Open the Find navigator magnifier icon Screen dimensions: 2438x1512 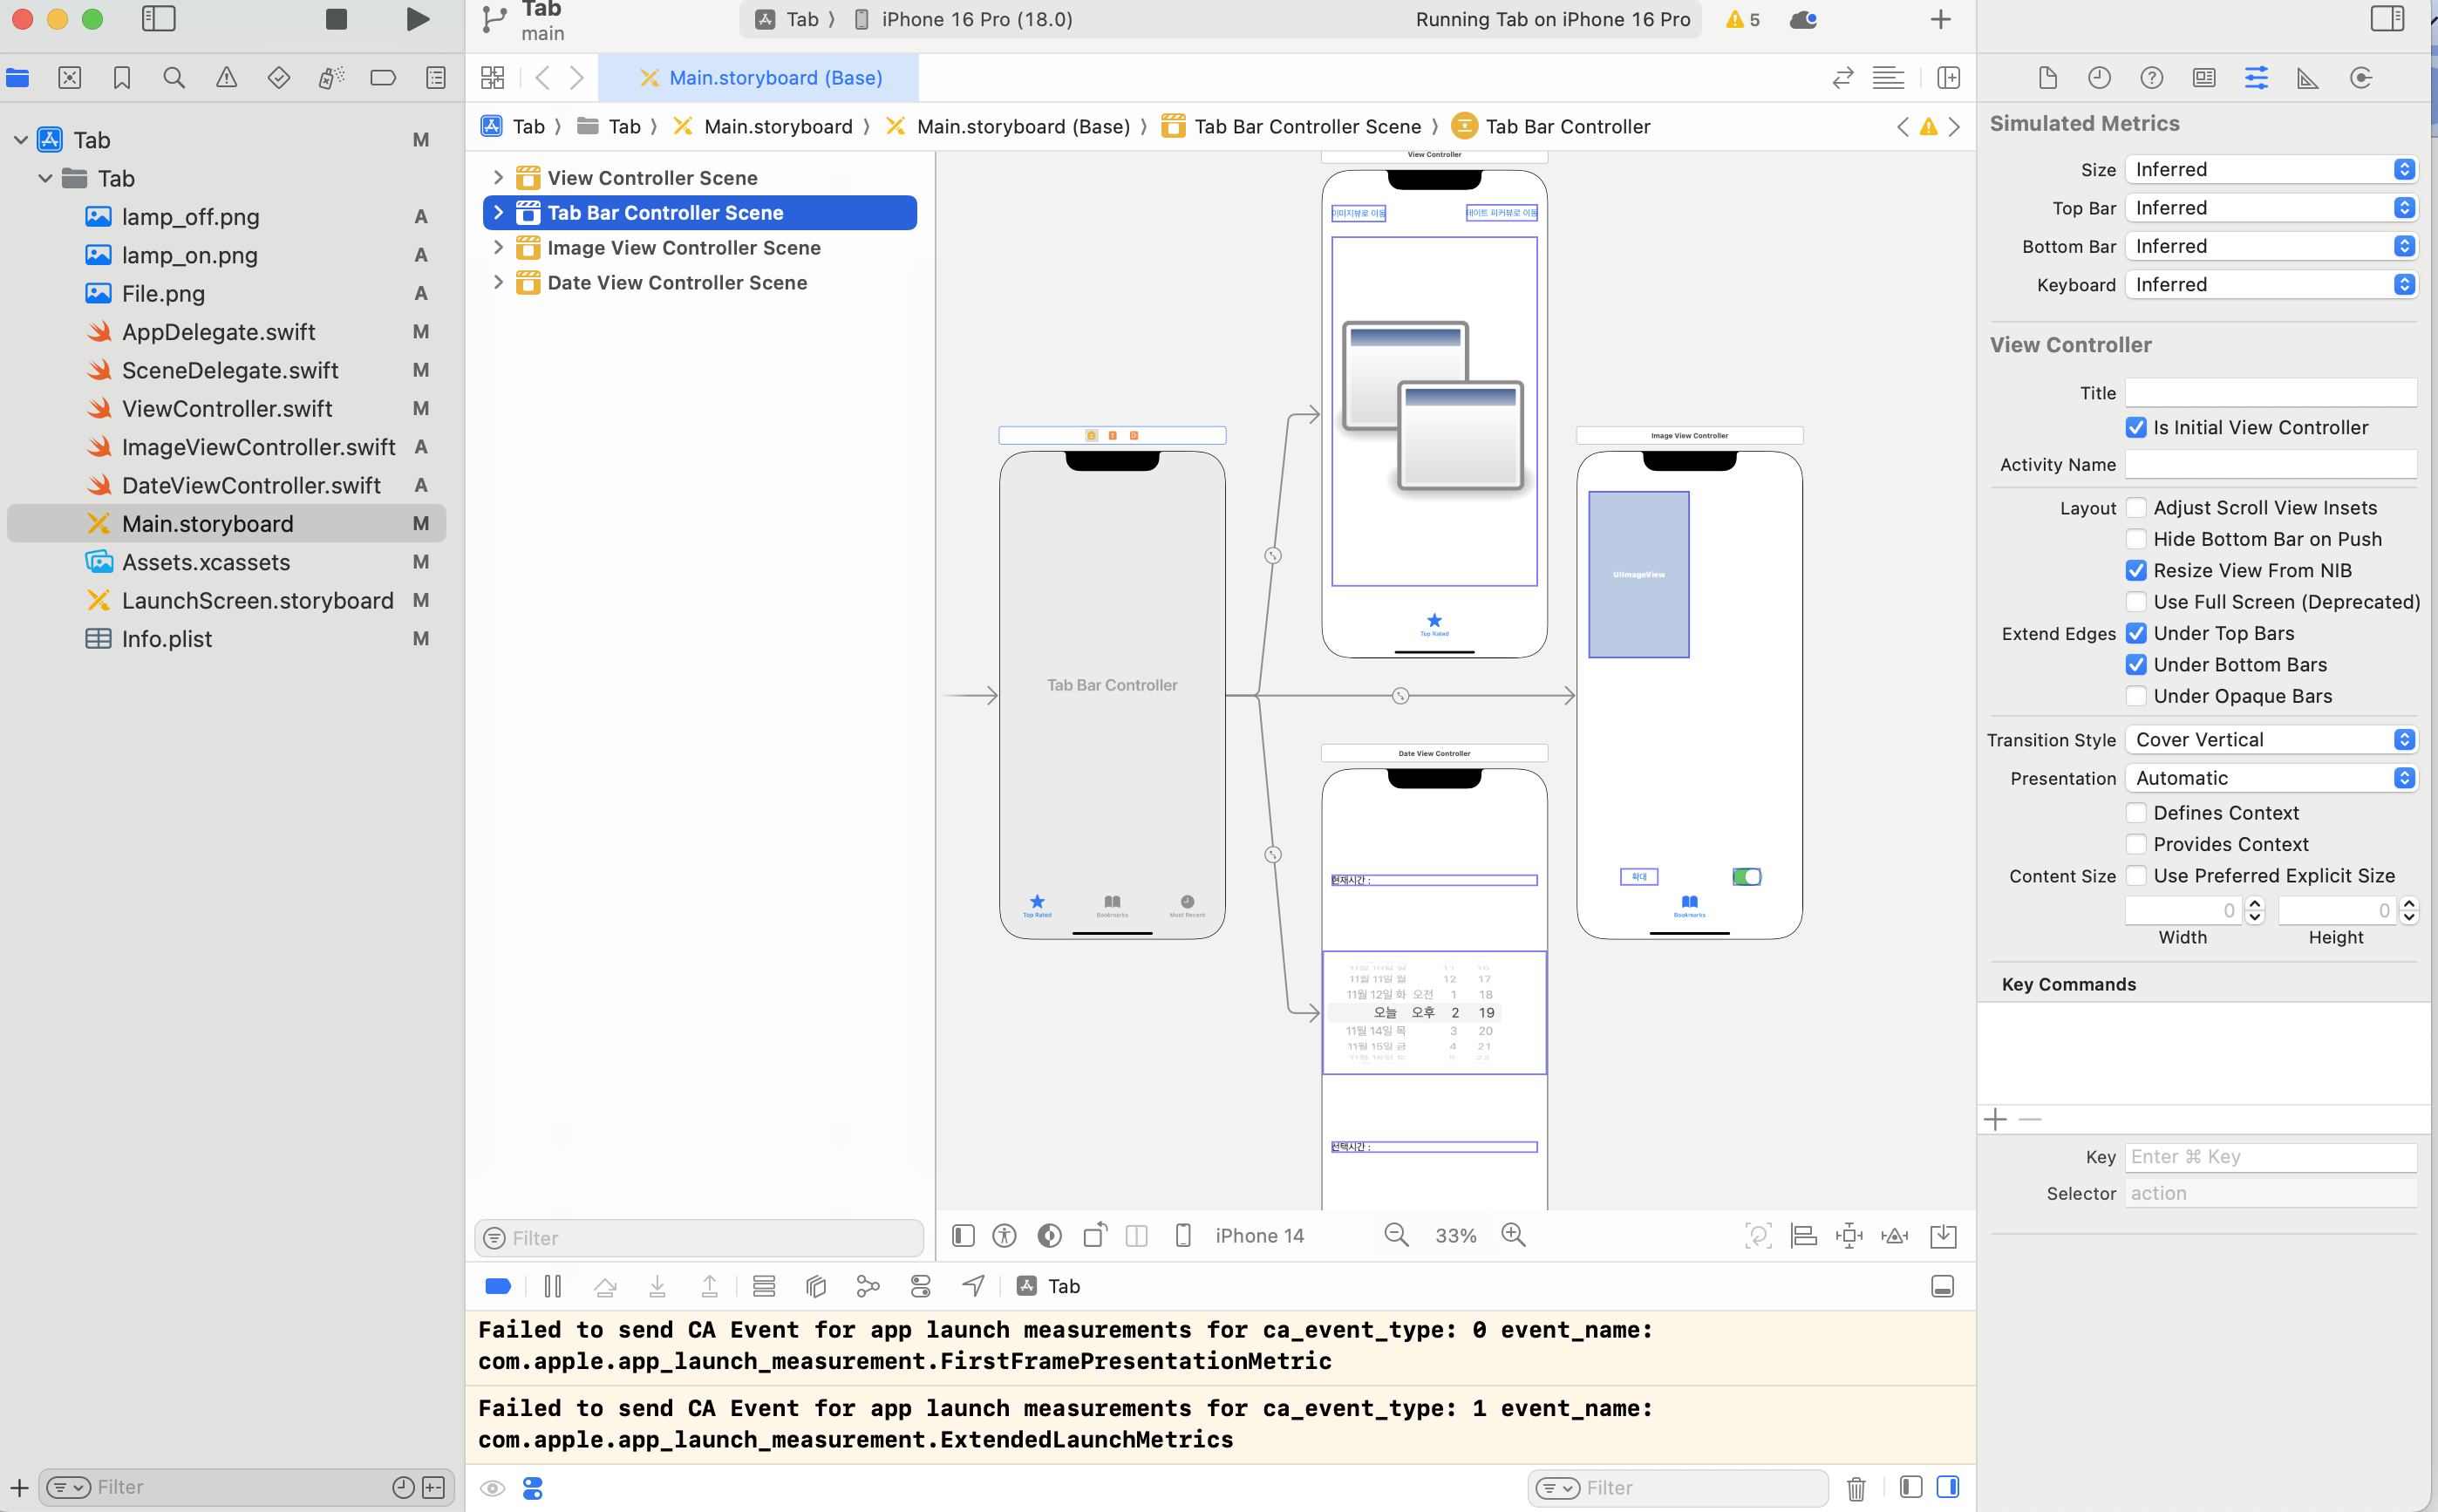(x=174, y=78)
